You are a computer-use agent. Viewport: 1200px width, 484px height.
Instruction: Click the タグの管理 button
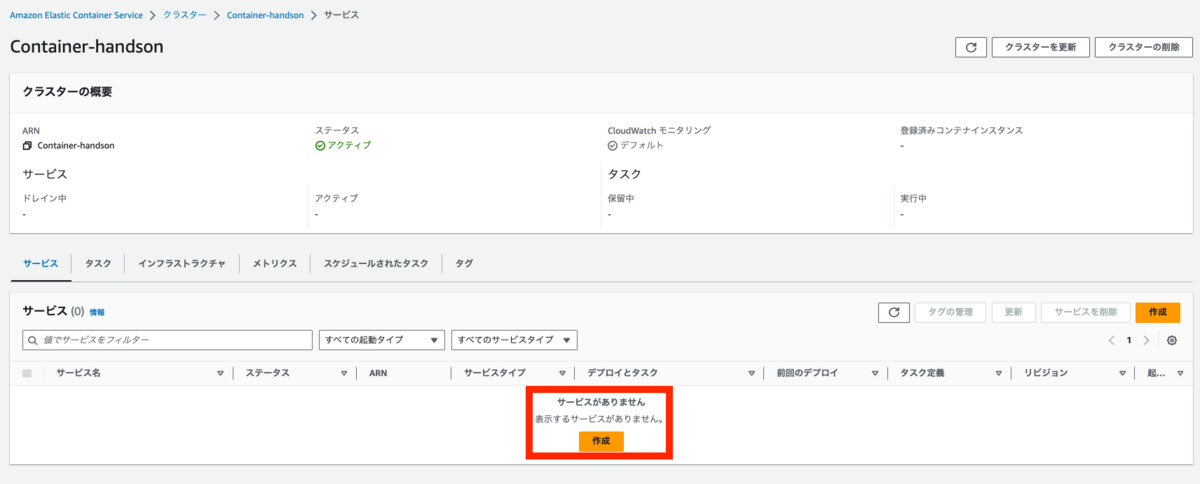click(950, 313)
